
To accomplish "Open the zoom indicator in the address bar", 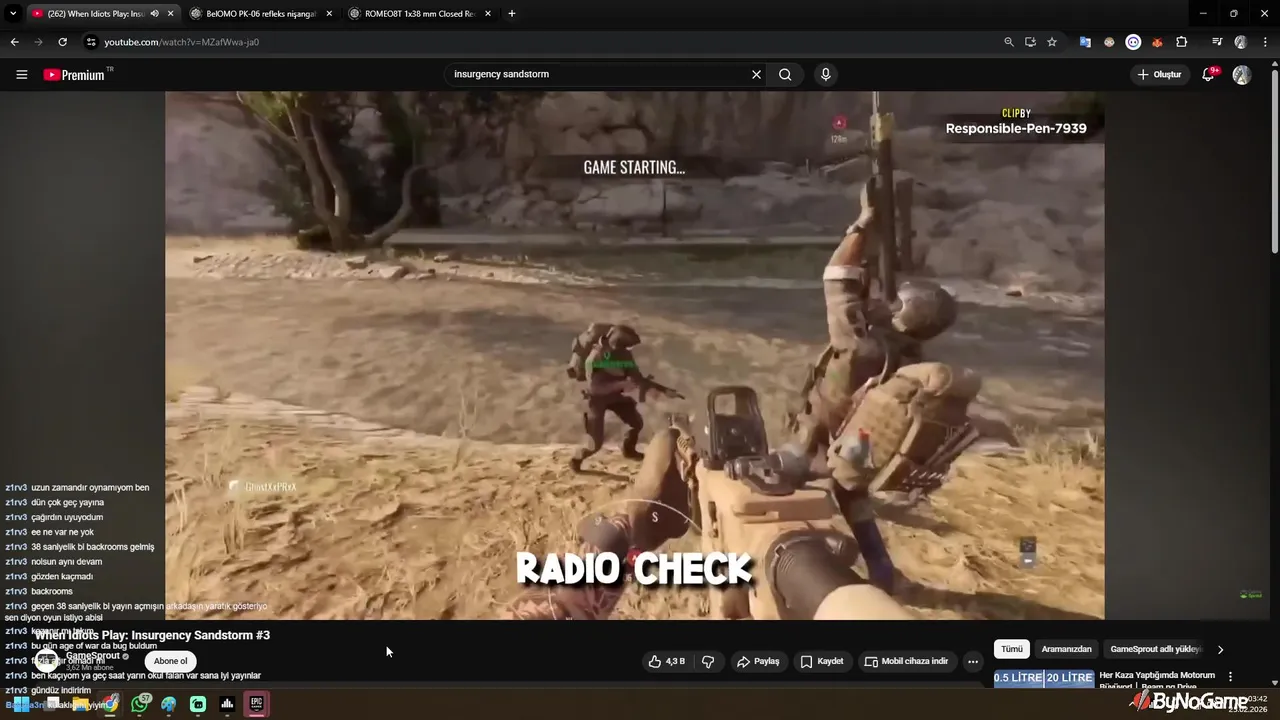I will (x=1009, y=42).
